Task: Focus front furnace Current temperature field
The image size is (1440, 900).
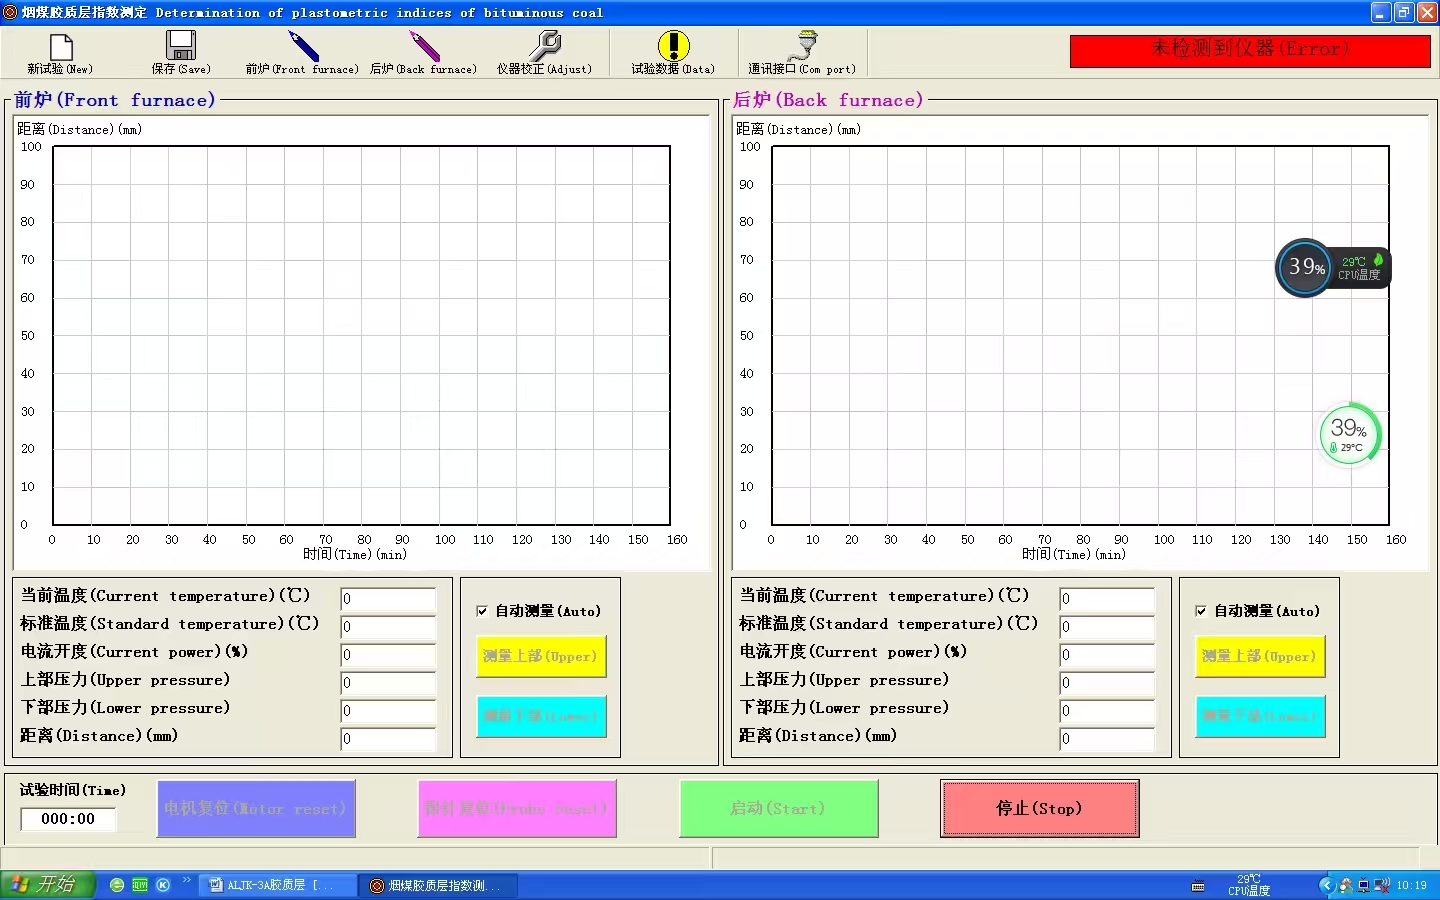Action: coord(388,599)
